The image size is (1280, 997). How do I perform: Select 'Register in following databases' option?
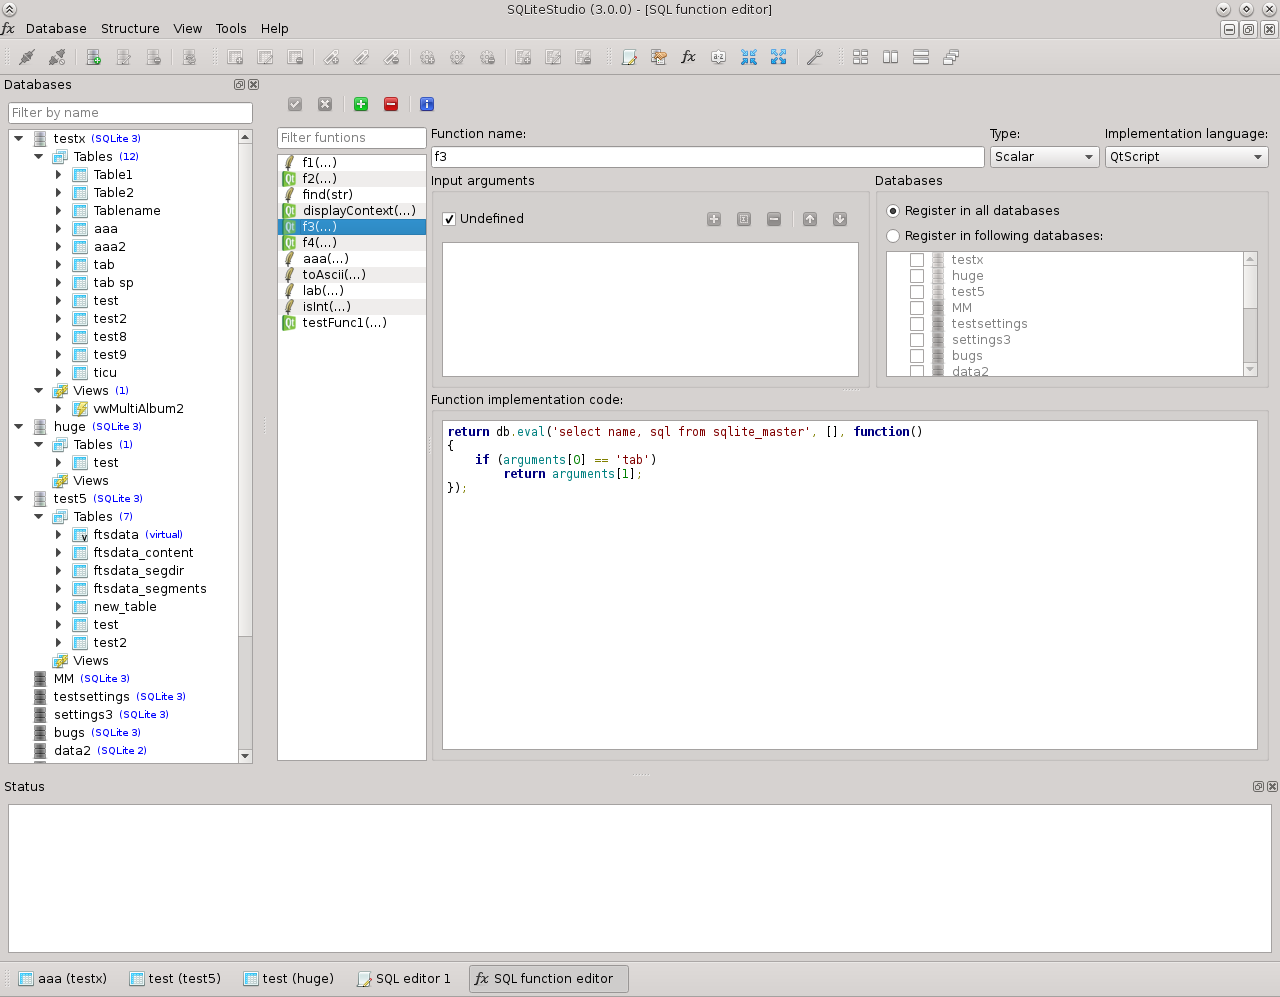(891, 237)
